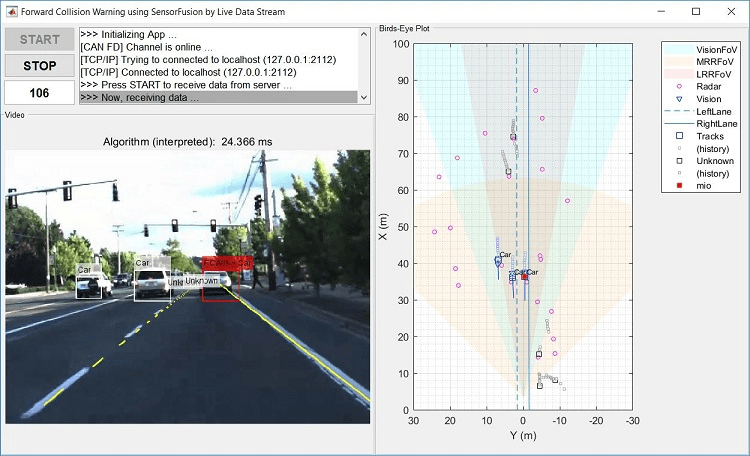This screenshot has height=456, width=750.
Task: Select log line 'Trying to connected to localhost'
Action: 219,60
